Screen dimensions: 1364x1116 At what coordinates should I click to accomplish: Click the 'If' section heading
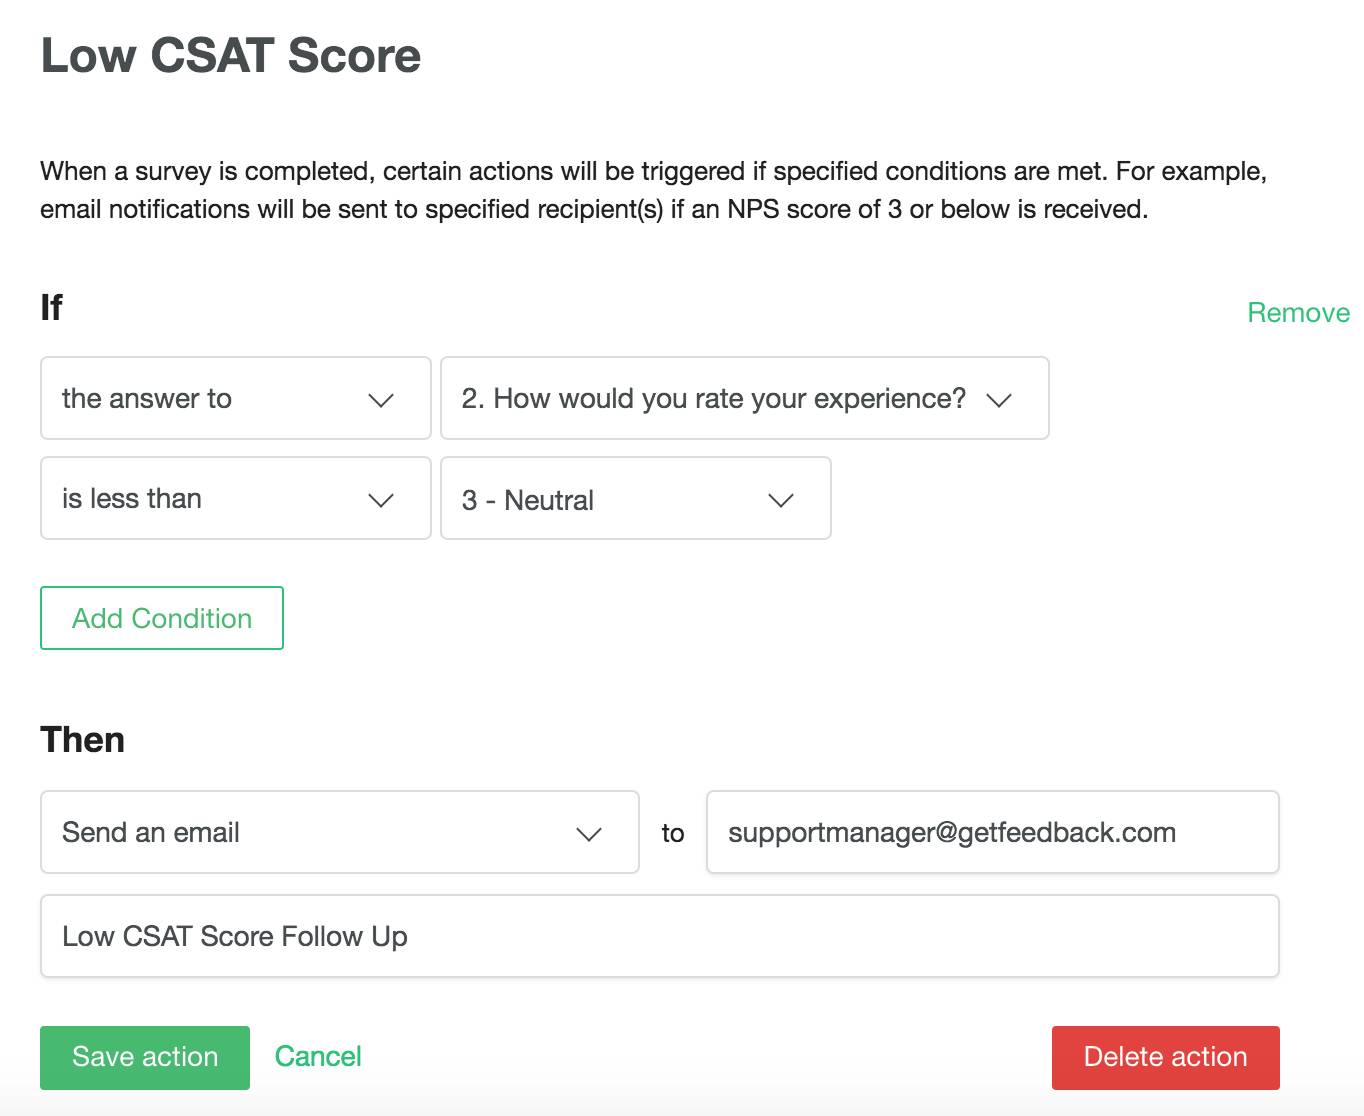click(51, 307)
